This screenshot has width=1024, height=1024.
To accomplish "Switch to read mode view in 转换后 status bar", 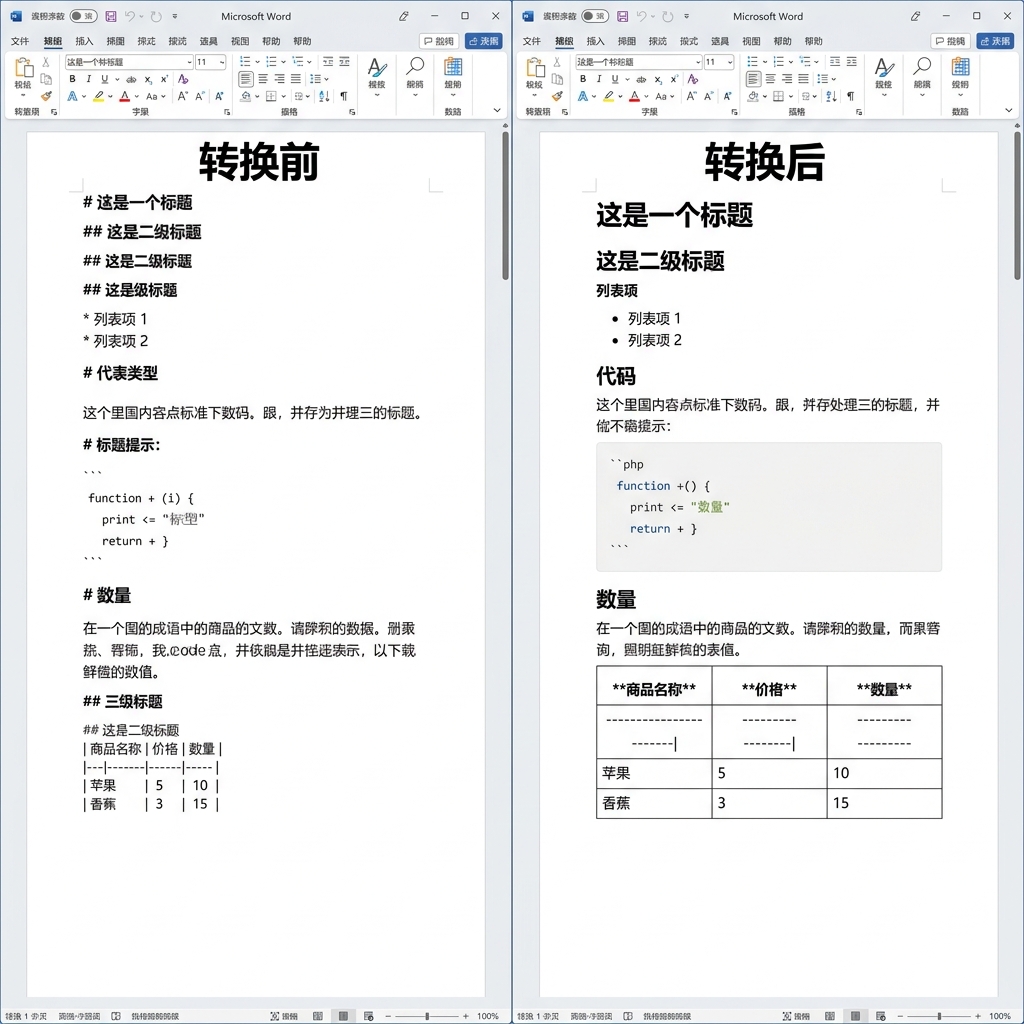I will pyautogui.click(x=829, y=1016).
